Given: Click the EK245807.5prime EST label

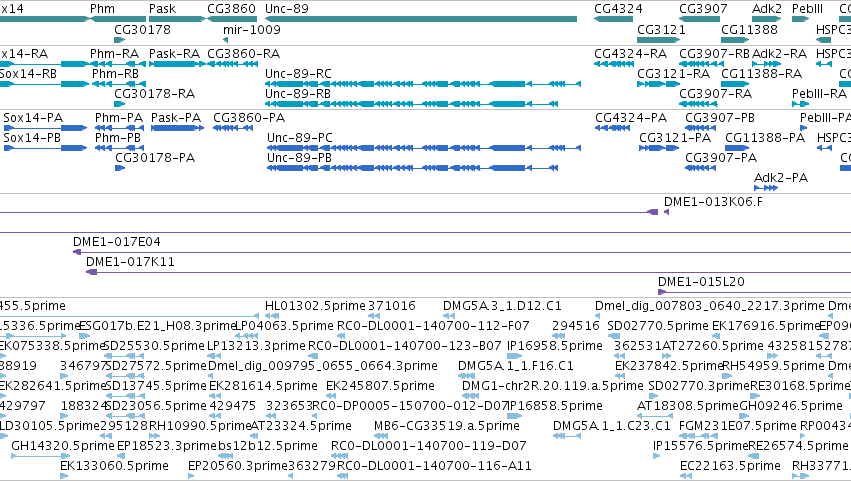Looking at the screenshot, I should [380, 386].
